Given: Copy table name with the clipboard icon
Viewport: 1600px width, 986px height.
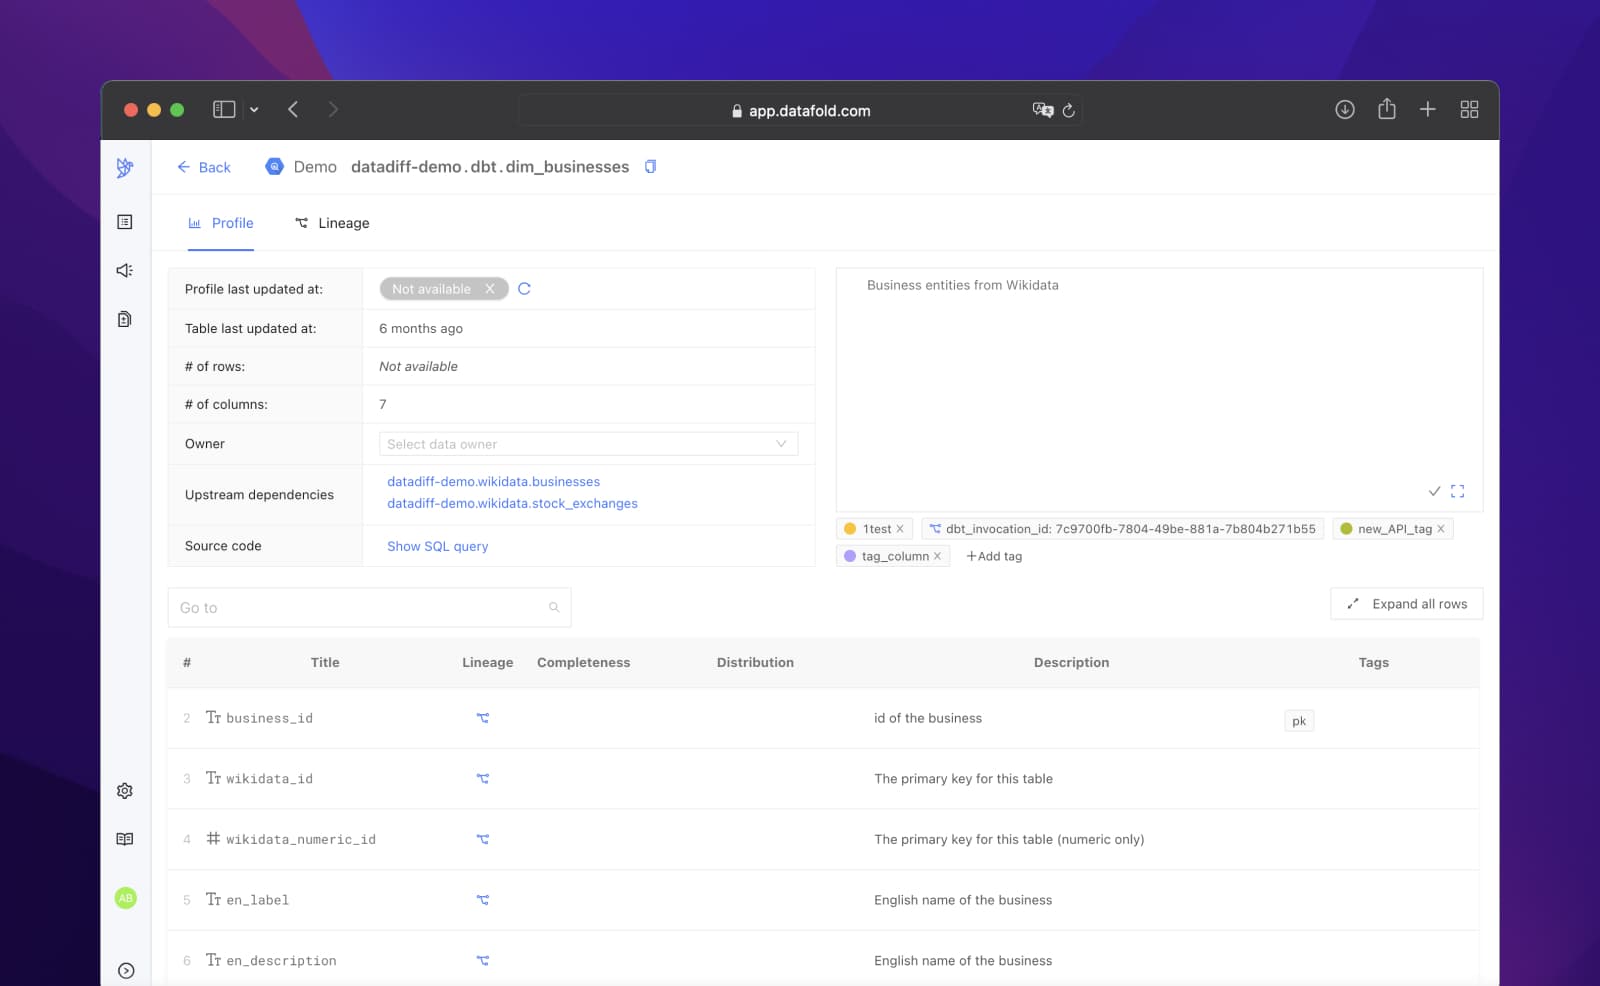Looking at the screenshot, I should [650, 167].
